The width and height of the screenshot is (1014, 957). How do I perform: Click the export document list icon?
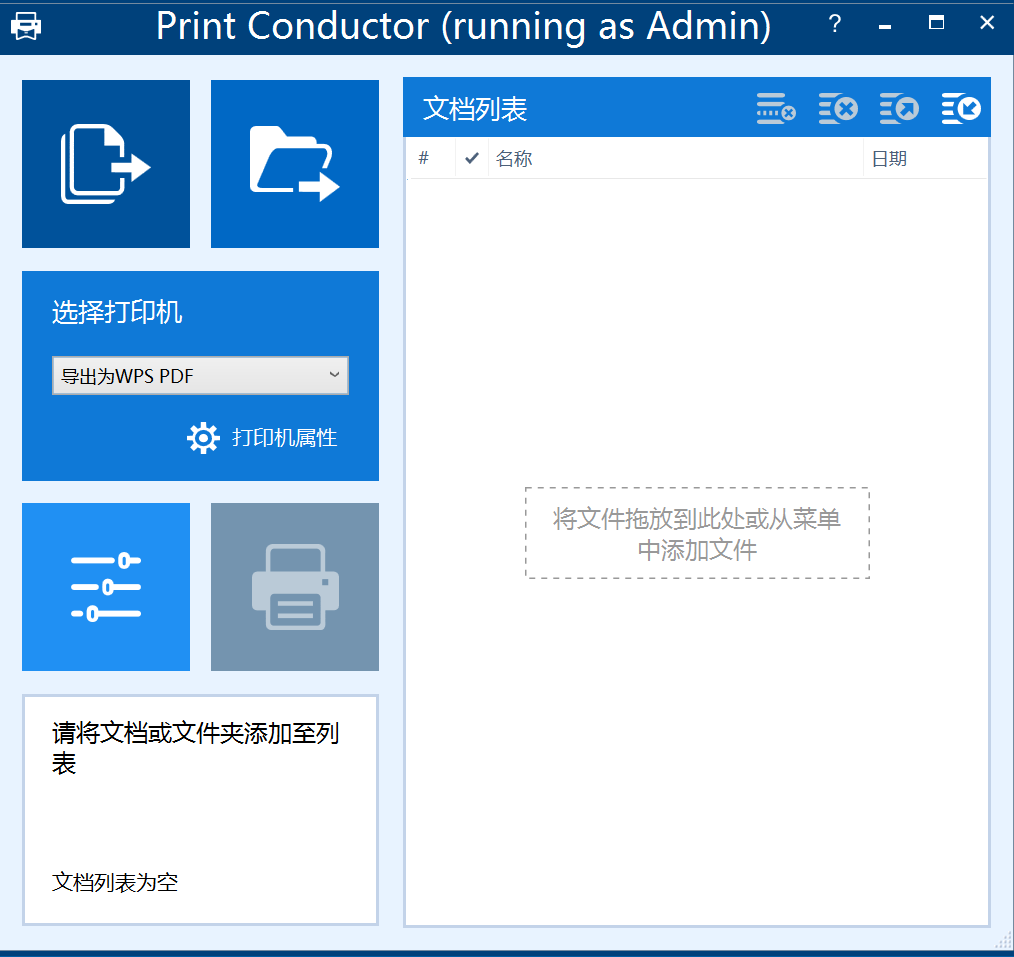(900, 109)
